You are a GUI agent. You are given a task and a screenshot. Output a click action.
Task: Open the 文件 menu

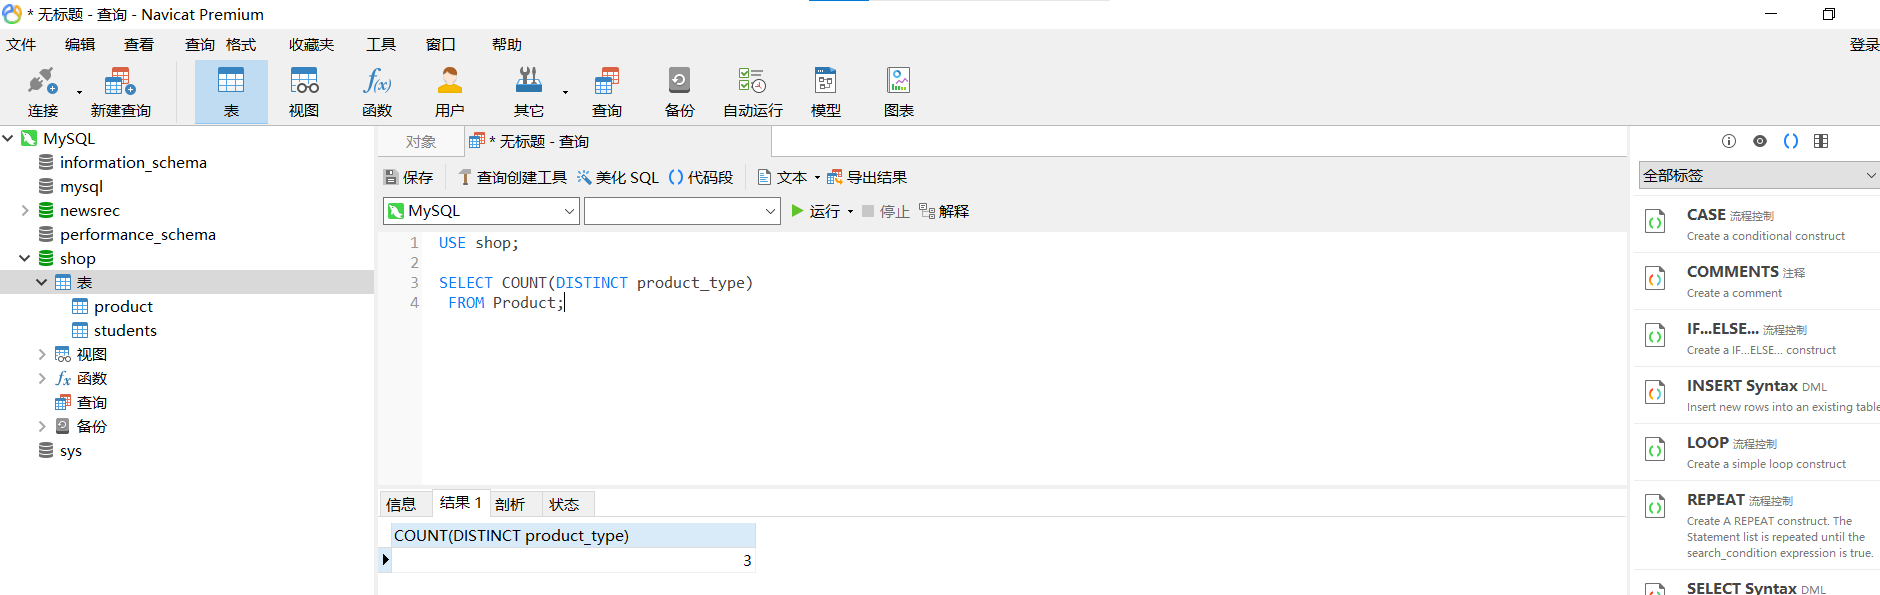click(21, 44)
